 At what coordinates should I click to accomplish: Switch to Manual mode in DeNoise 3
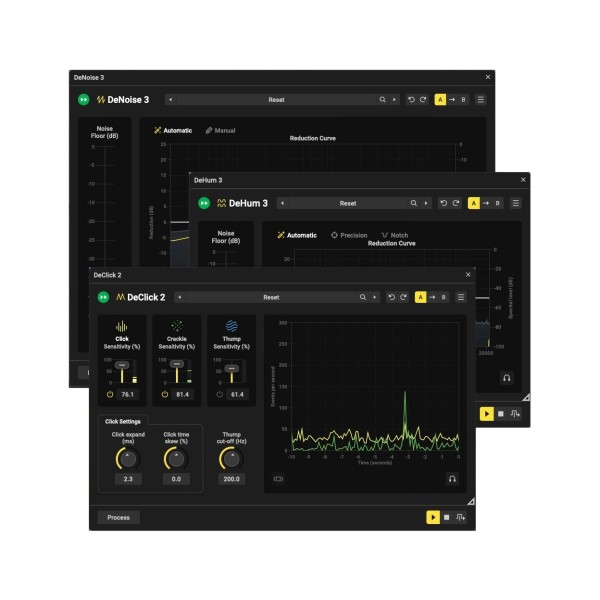point(220,130)
